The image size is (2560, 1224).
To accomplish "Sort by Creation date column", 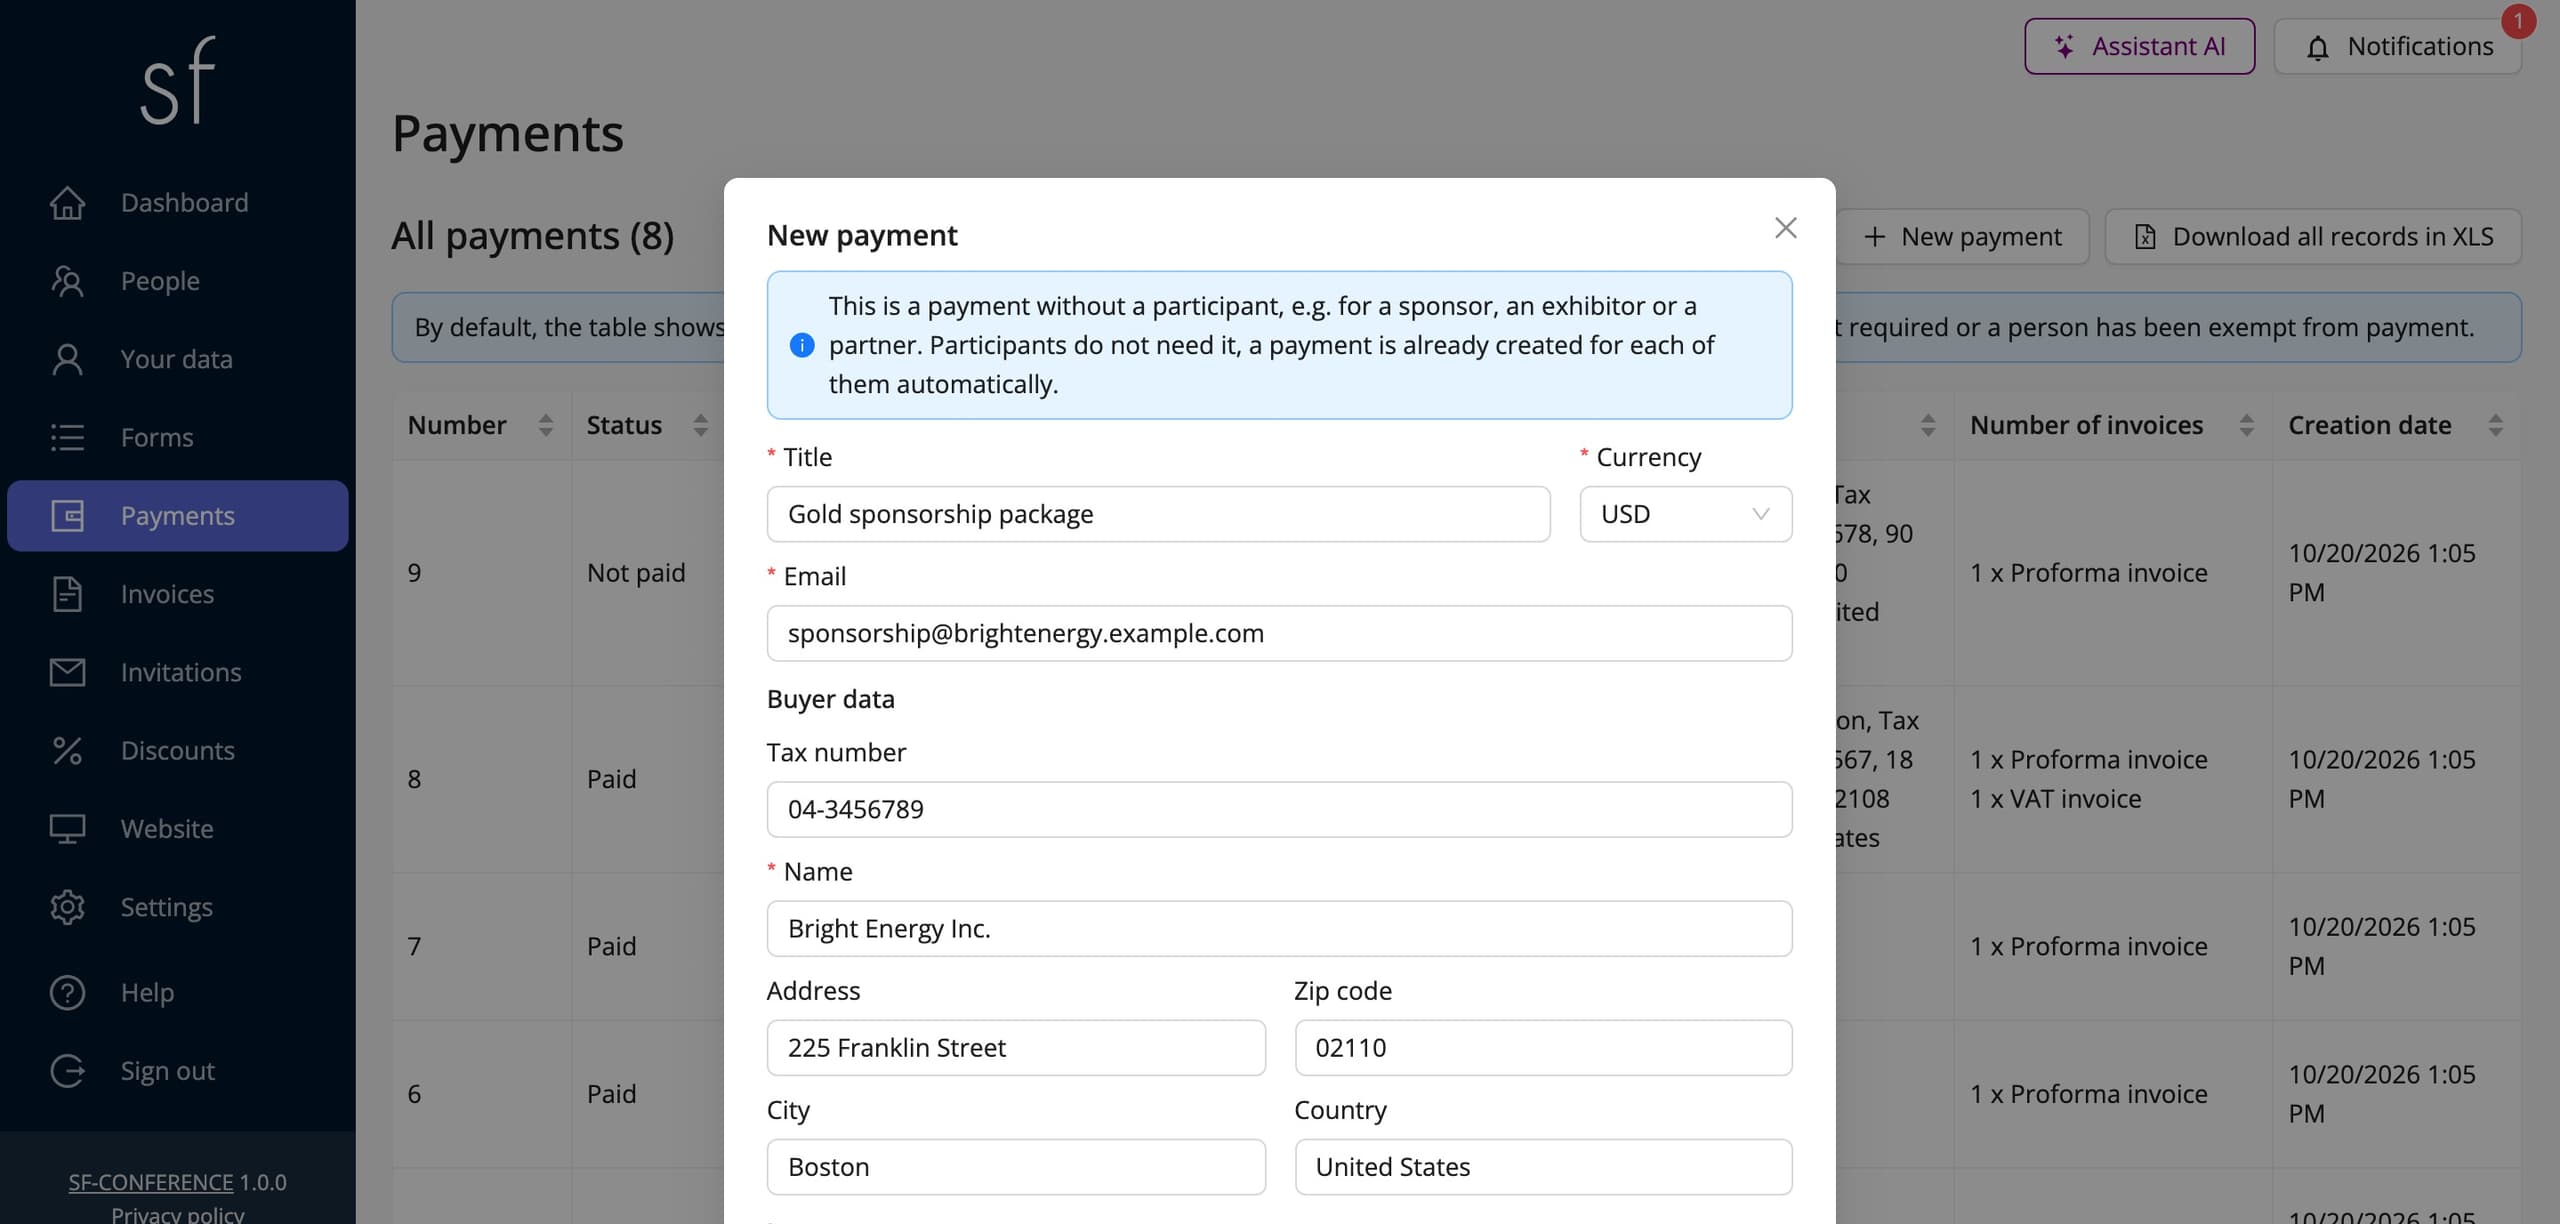I will coord(2496,425).
